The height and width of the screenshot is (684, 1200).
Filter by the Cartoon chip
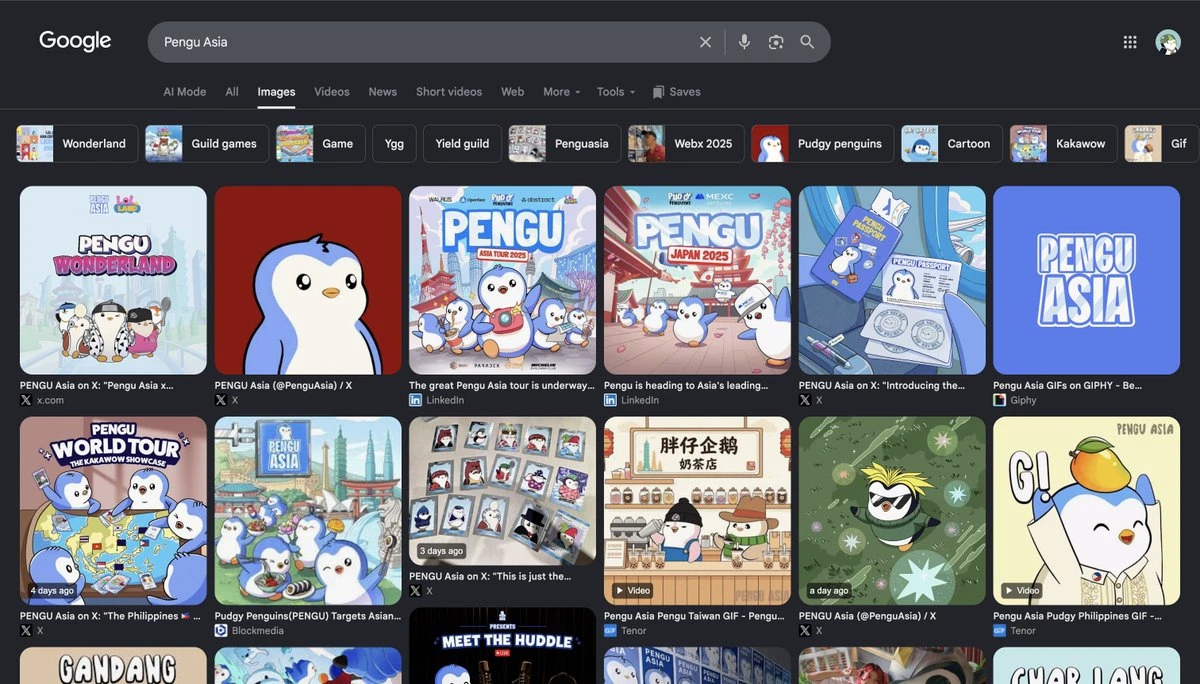point(952,144)
